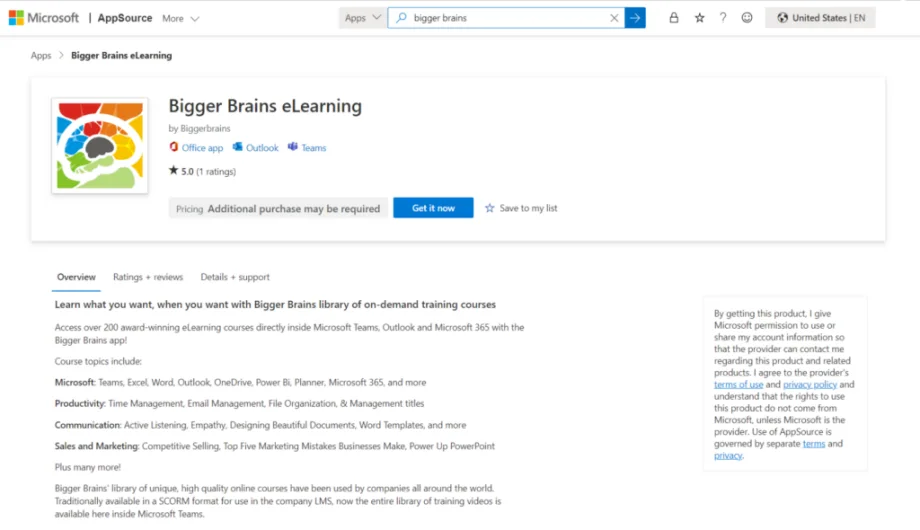The height and width of the screenshot is (530, 920).
Task: Open the Apps search category dropdown
Action: coord(363,18)
